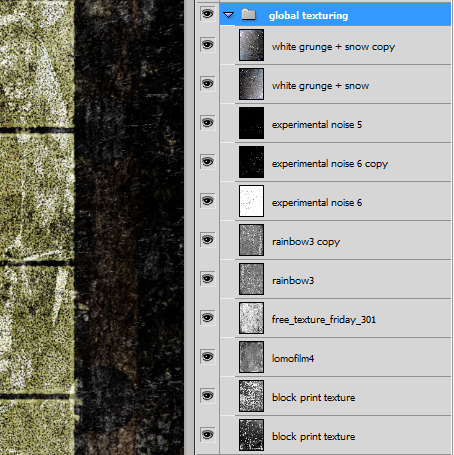Select layer name white grunge + snow
454x455 pixels.
(x=320, y=86)
